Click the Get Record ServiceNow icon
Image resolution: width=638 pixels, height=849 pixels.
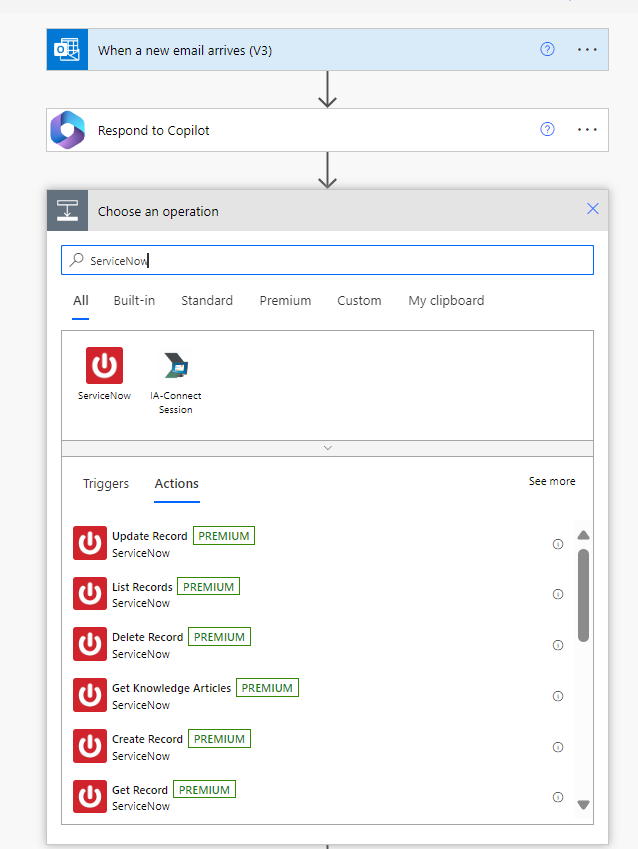[x=90, y=796]
